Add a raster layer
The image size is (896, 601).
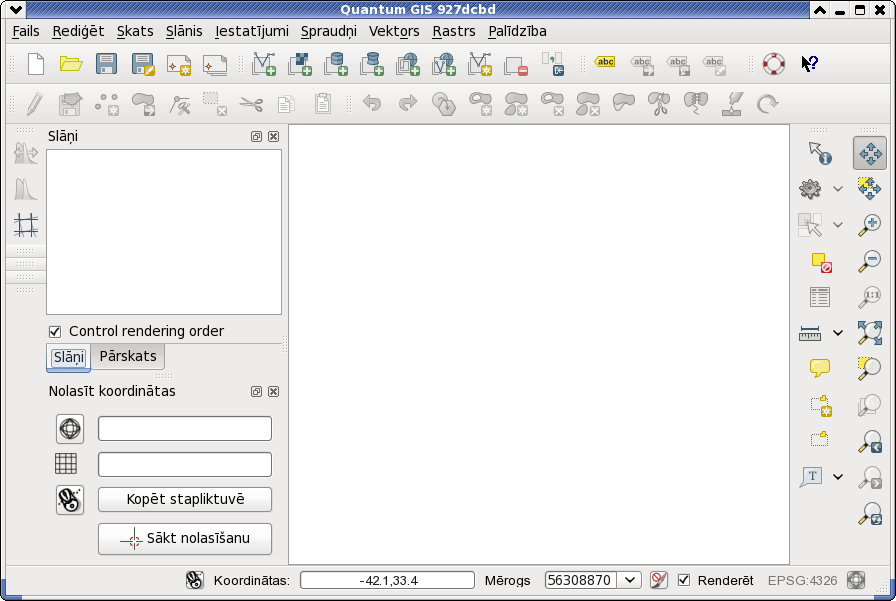(x=300, y=64)
